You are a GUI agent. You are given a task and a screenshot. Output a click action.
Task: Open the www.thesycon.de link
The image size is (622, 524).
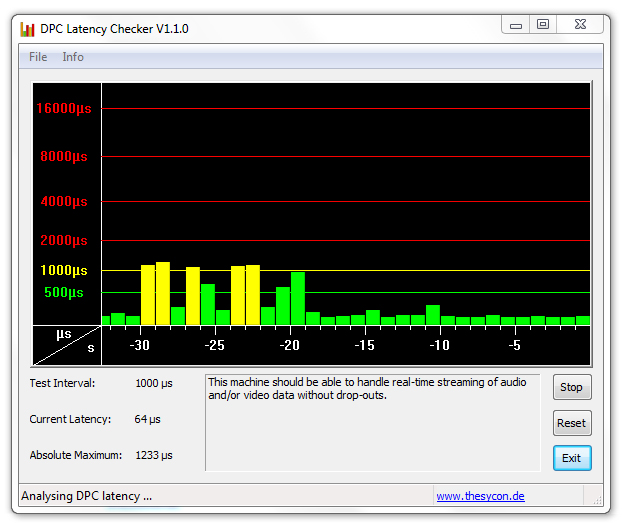pyautogui.click(x=480, y=496)
